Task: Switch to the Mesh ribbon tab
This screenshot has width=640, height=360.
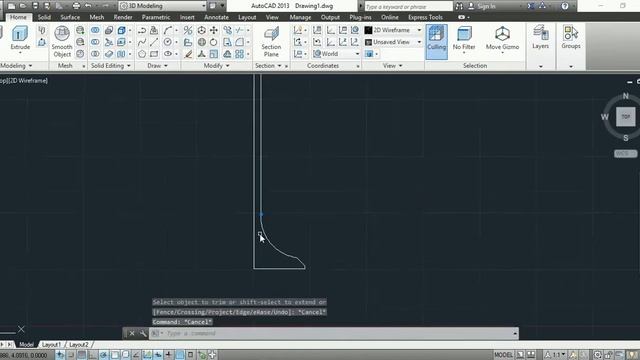Action: tap(97, 17)
